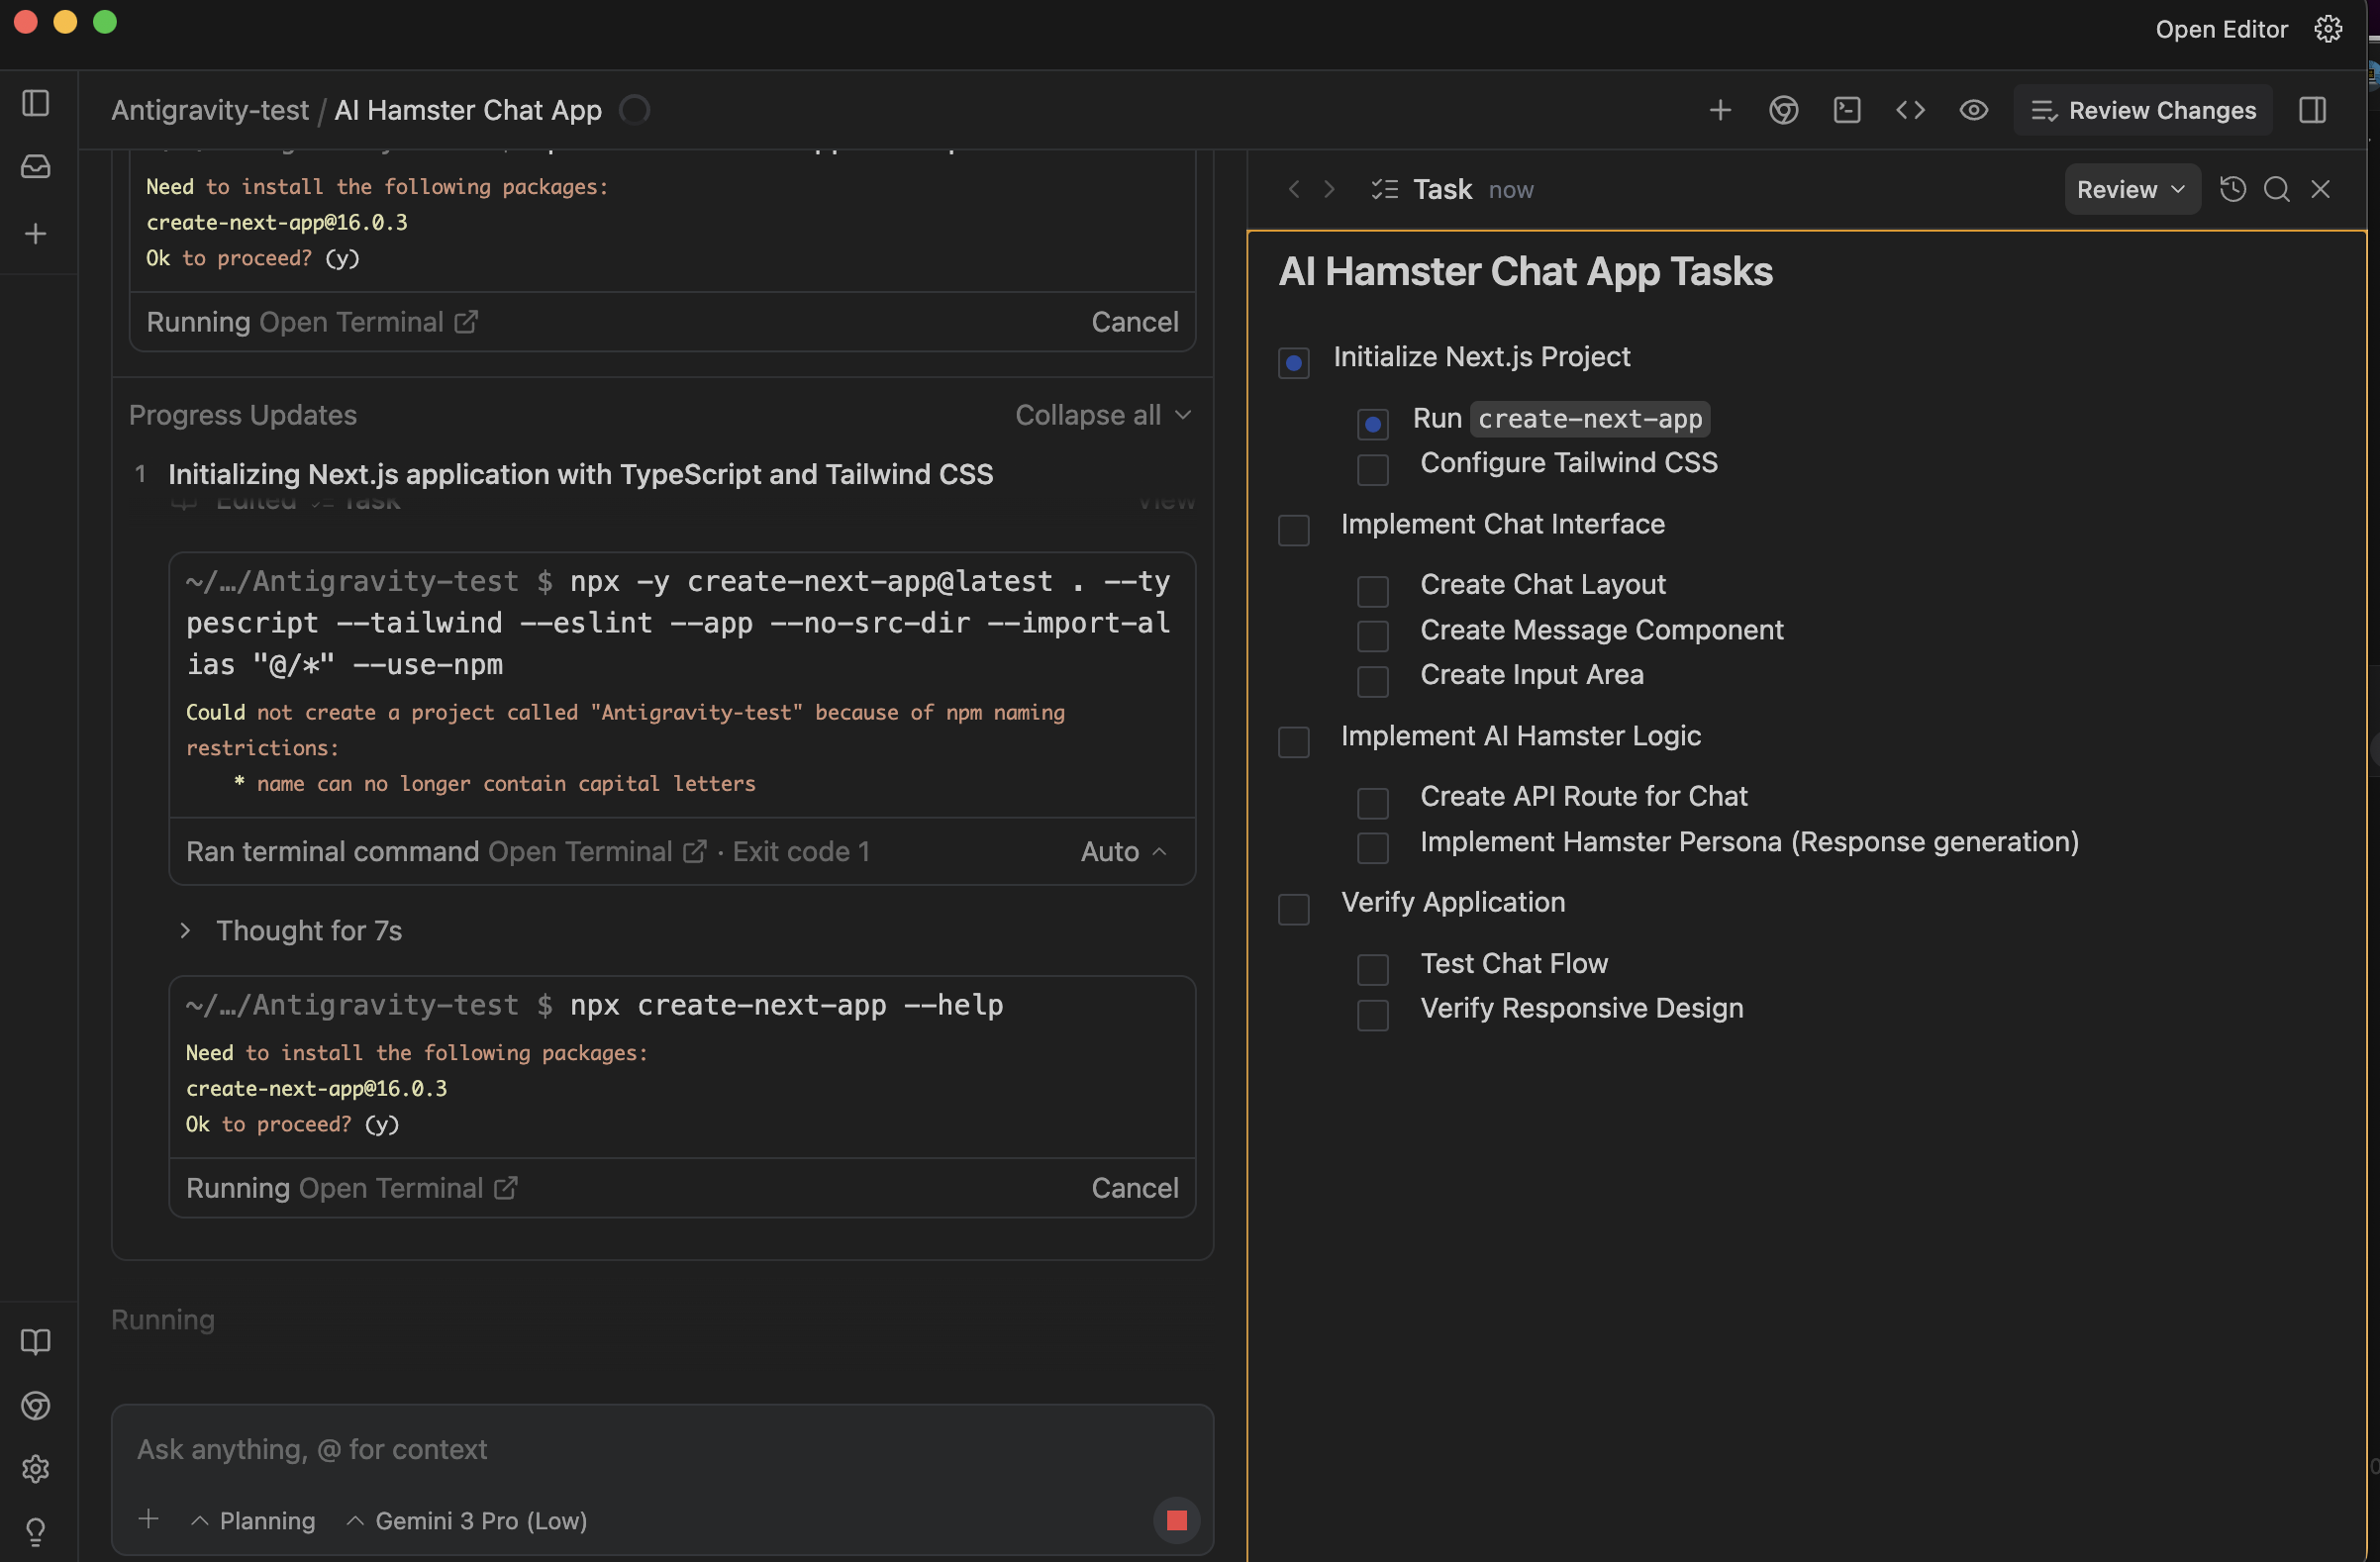Toggle the left sidebar panel icon

coord(36,103)
